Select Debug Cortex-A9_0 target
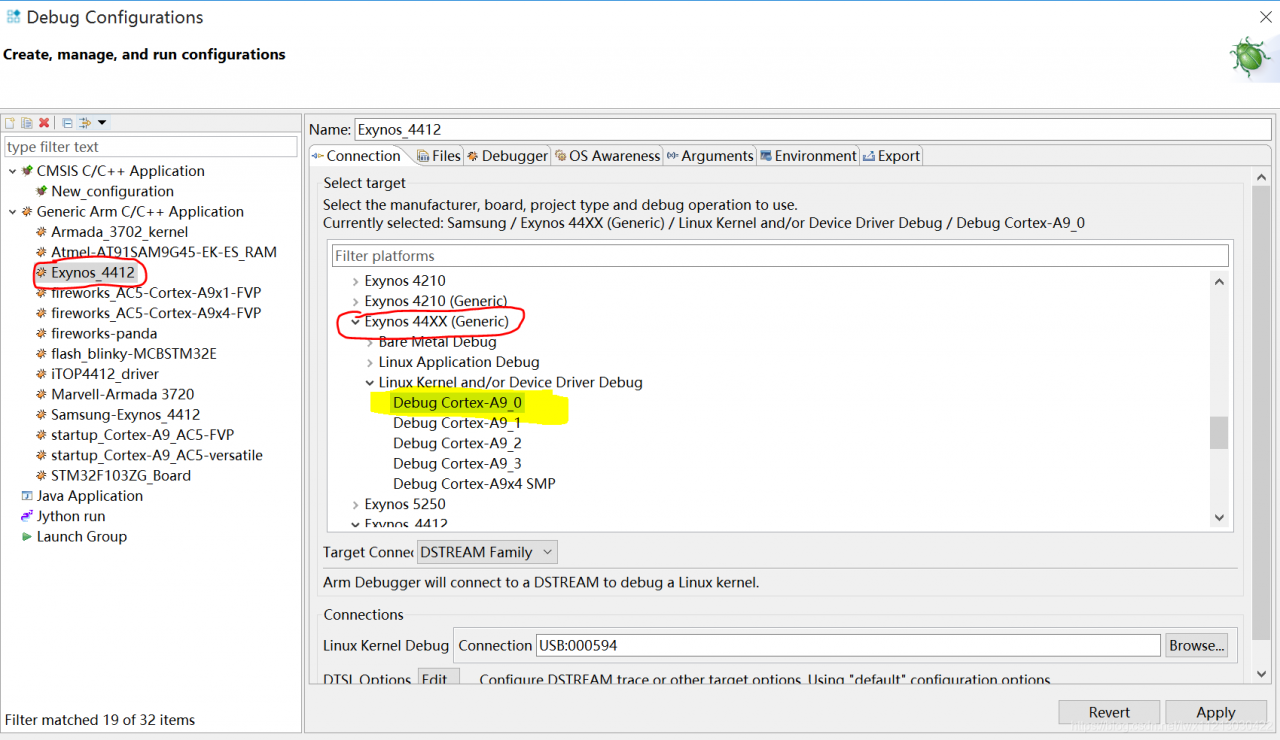Screen dimensions: 1280x740 (457, 403)
